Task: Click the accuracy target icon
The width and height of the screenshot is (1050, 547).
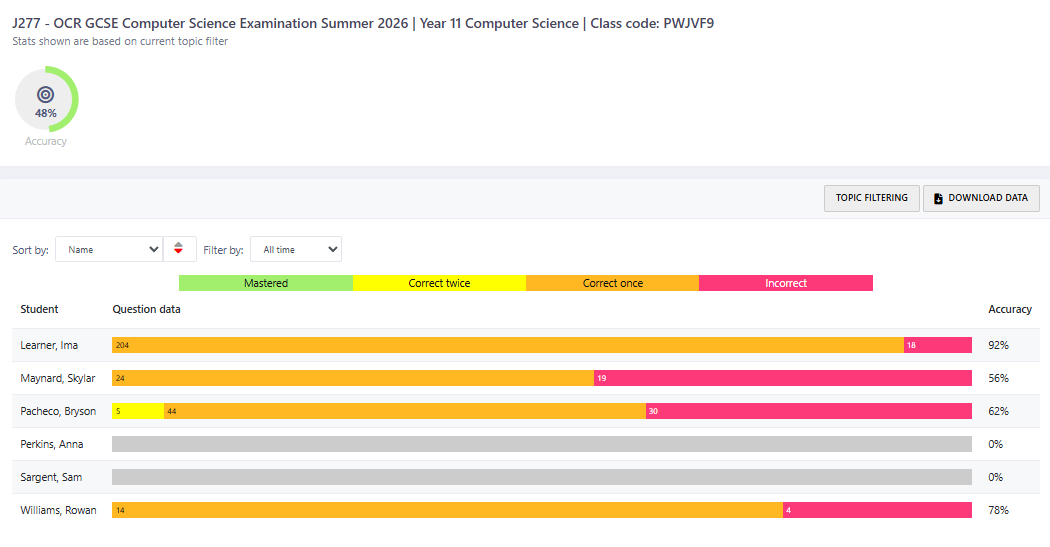Action: (45, 95)
